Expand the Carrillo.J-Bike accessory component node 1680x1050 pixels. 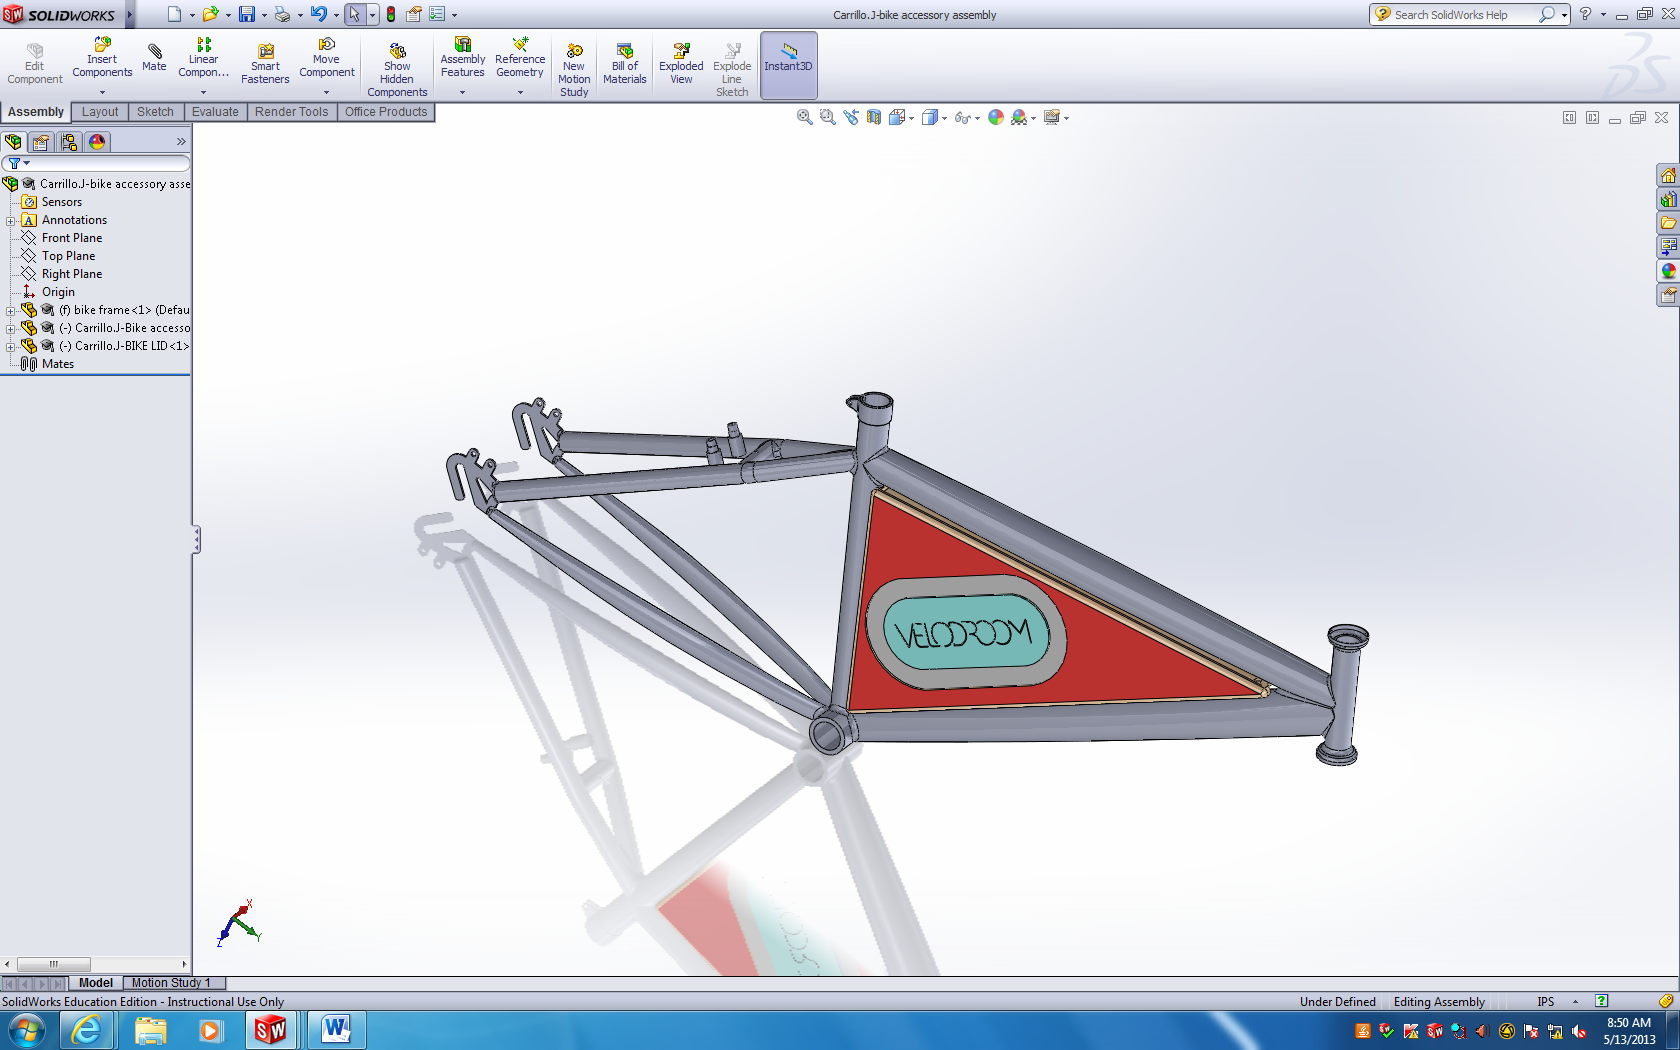click(x=11, y=328)
